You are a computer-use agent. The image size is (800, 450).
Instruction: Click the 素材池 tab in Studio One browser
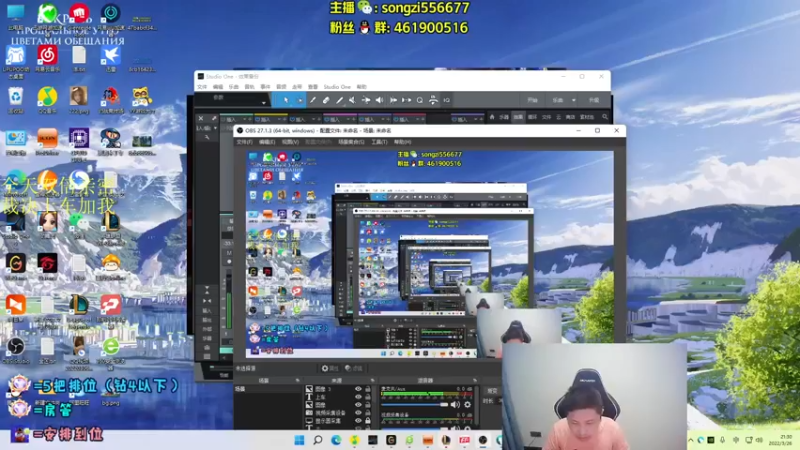point(587,117)
